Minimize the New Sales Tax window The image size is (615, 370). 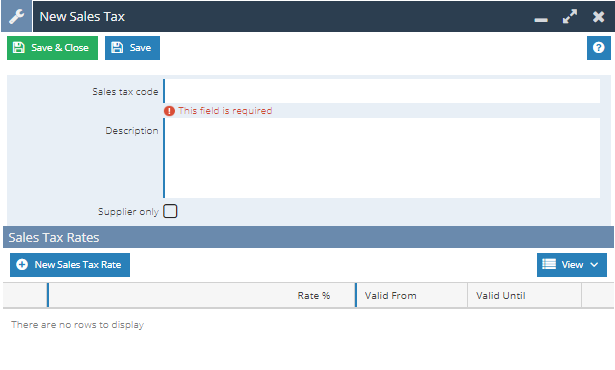pos(541,20)
